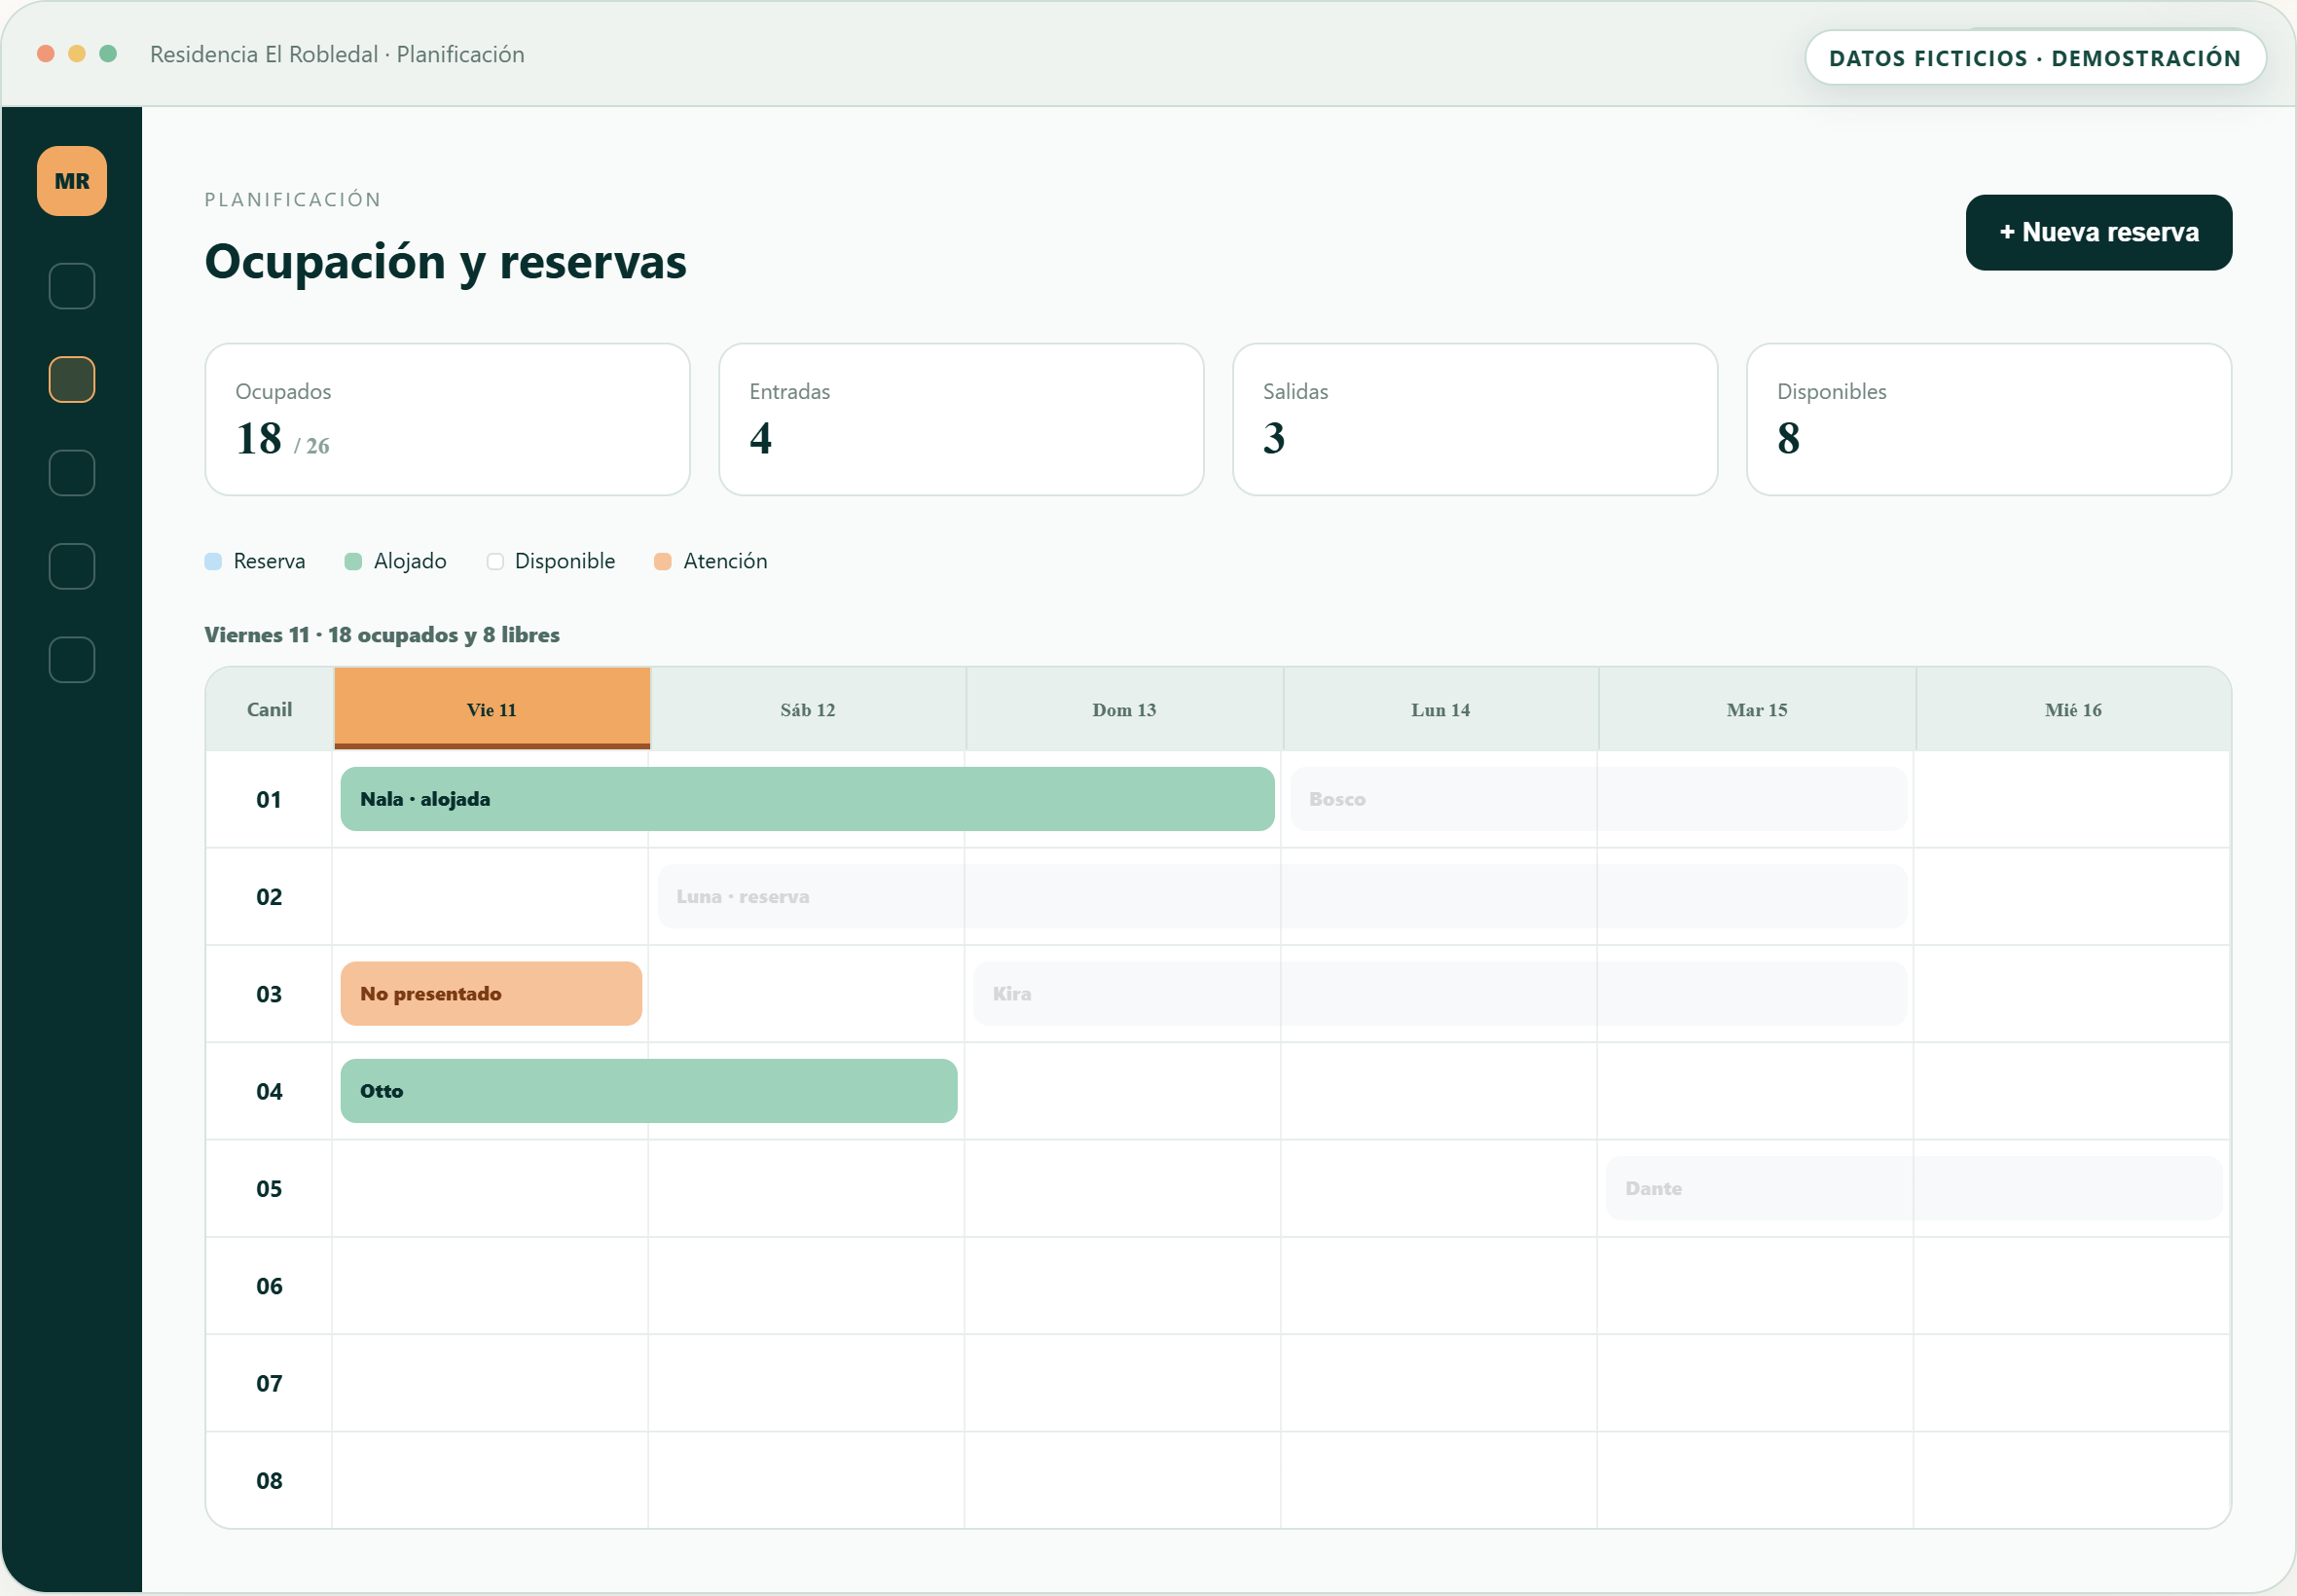
Task: Switch to the Sáb 12 column header
Action: coord(808,709)
